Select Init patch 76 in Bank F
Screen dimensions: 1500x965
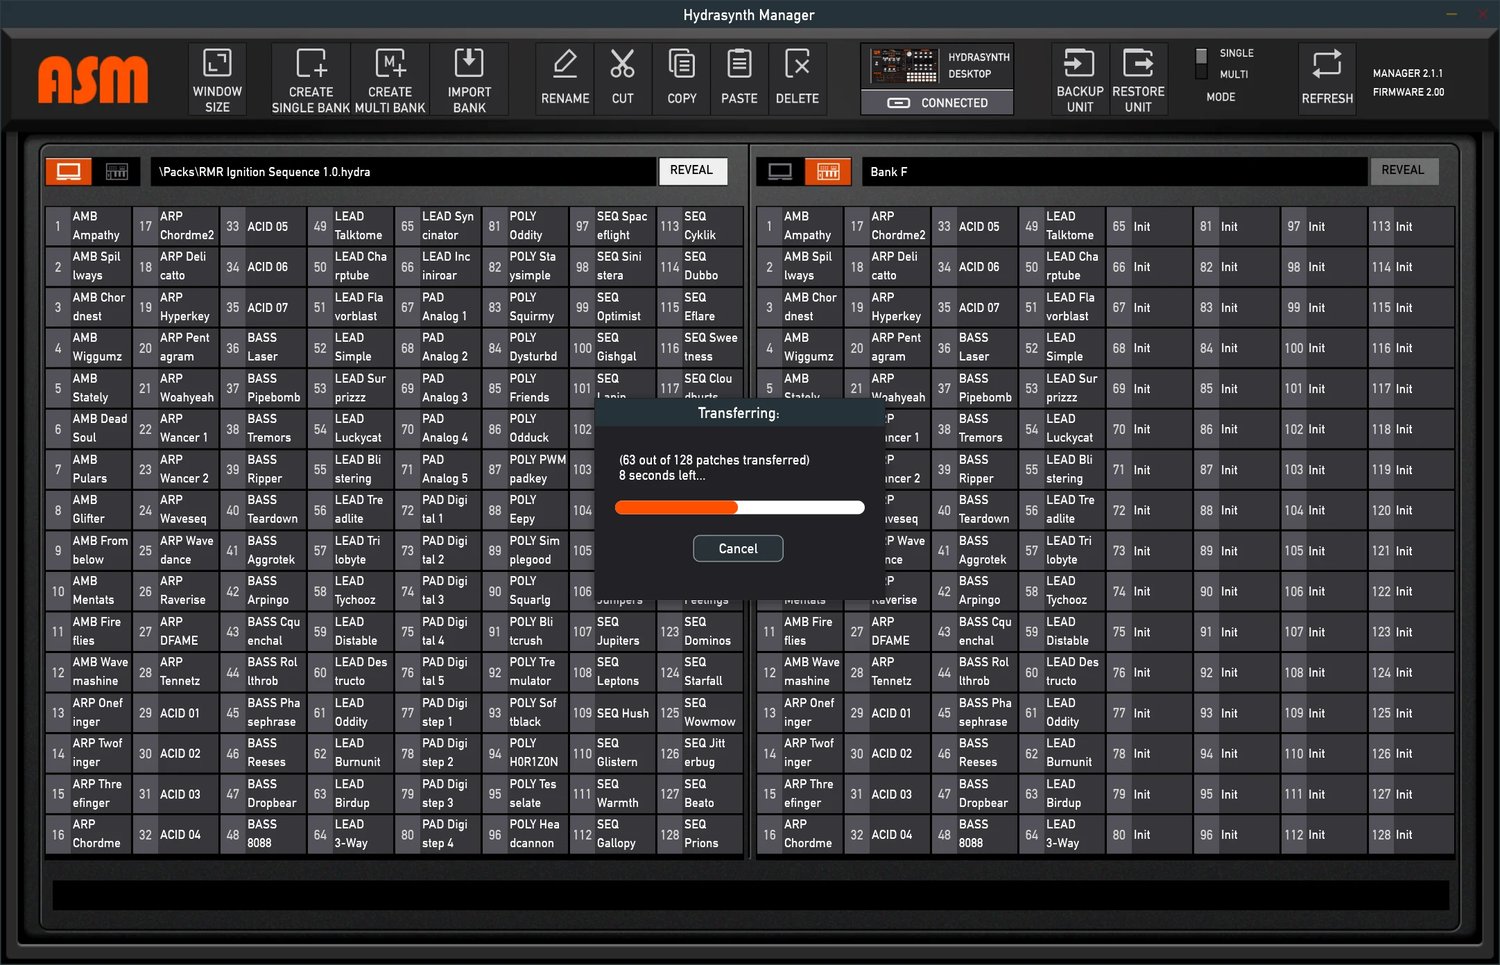point(1149,672)
